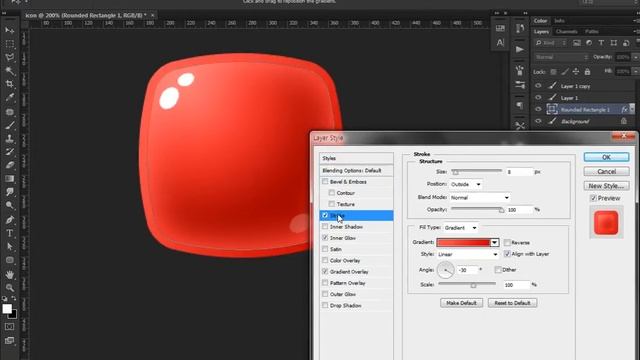Image resolution: width=640 pixels, height=360 pixels.
Task: Click the gradient Scale slider
Action: [467, 284]
